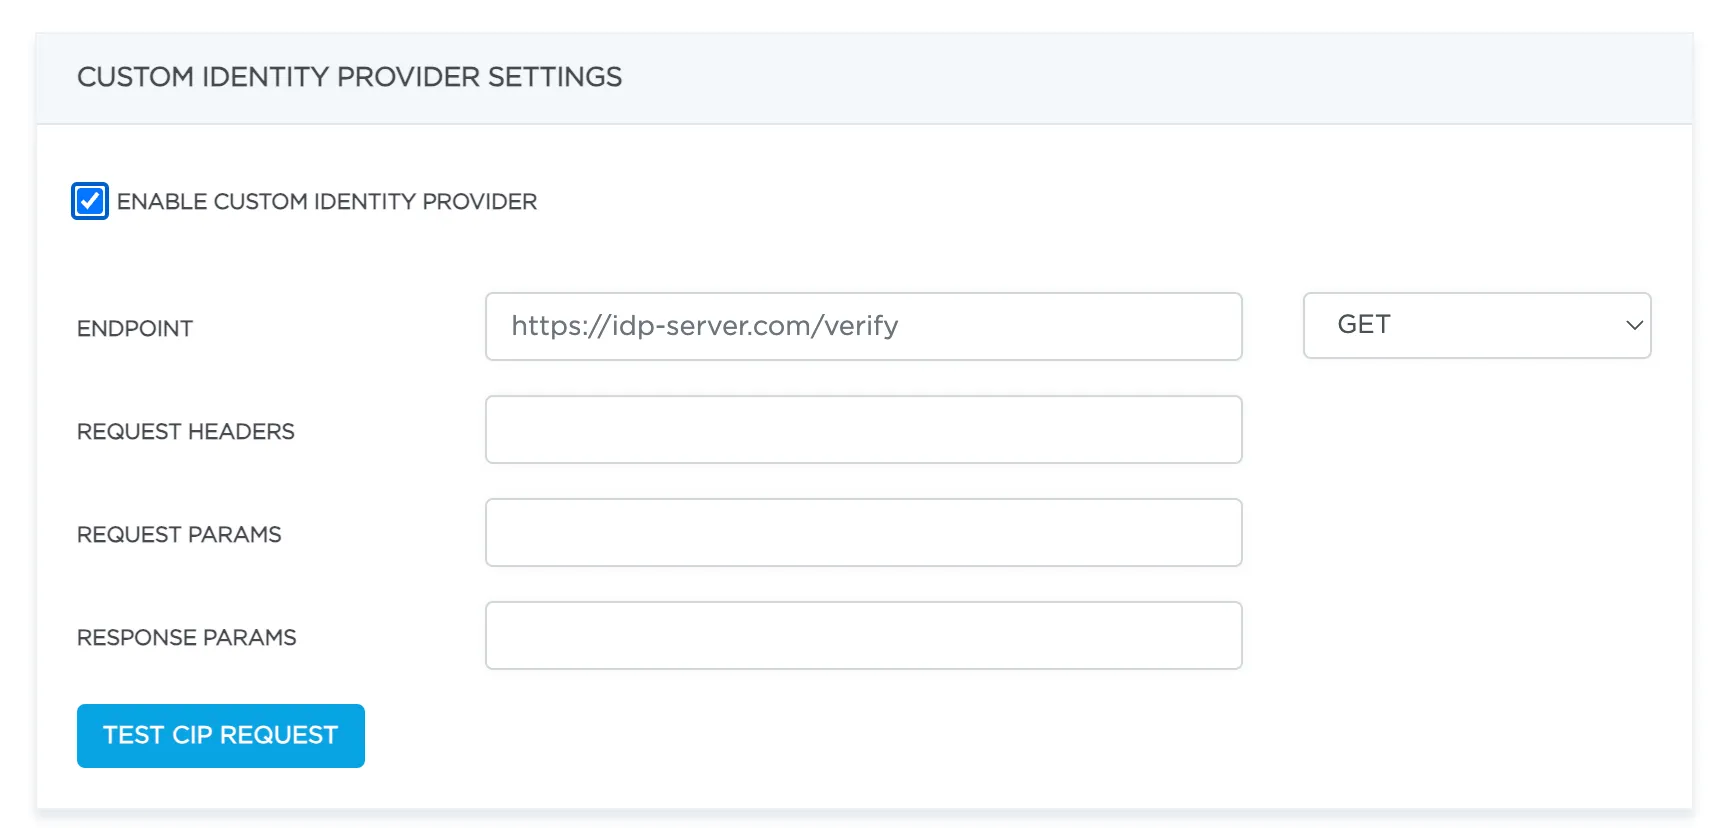Viewport: 1720px width, 828px height.
Task: Open the GET request method dropdown
Action: click(x=1476, y=325)
